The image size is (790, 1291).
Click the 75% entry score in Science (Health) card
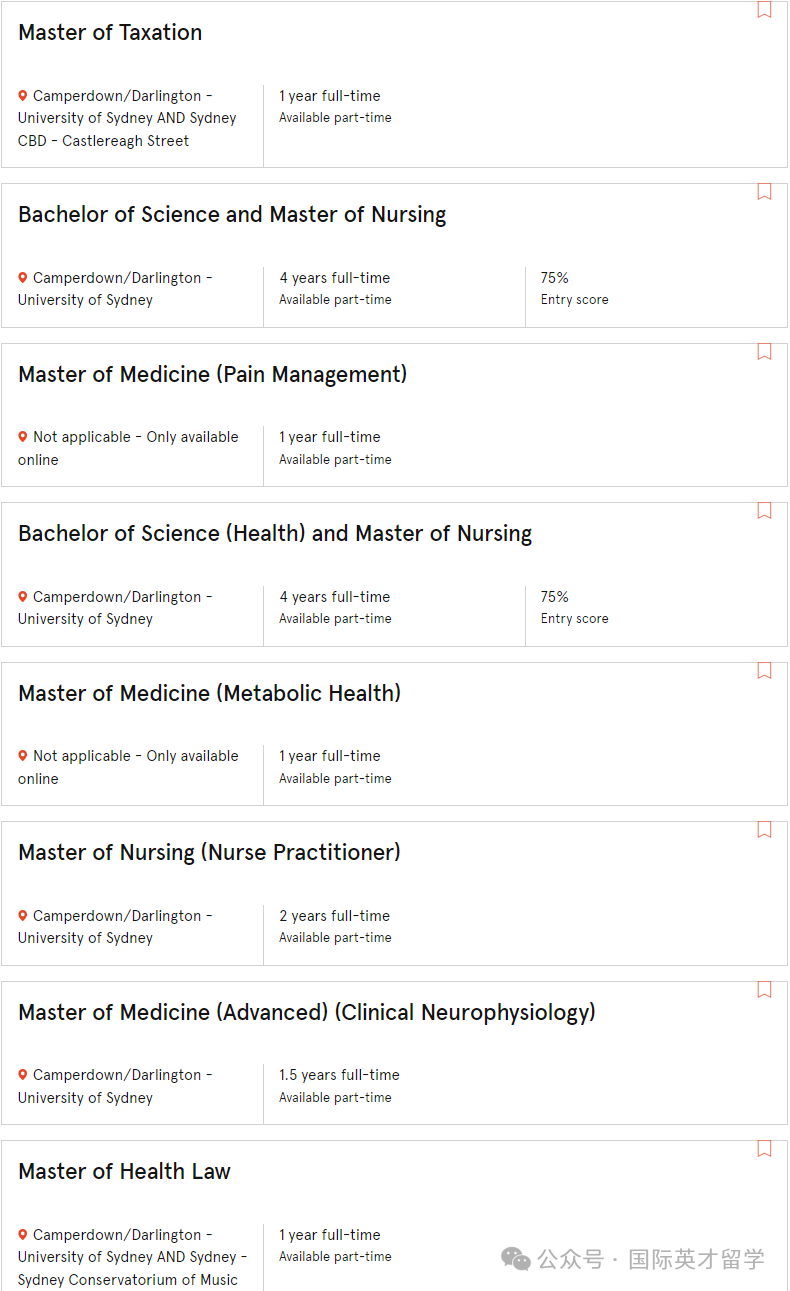[x=555, y=597]
